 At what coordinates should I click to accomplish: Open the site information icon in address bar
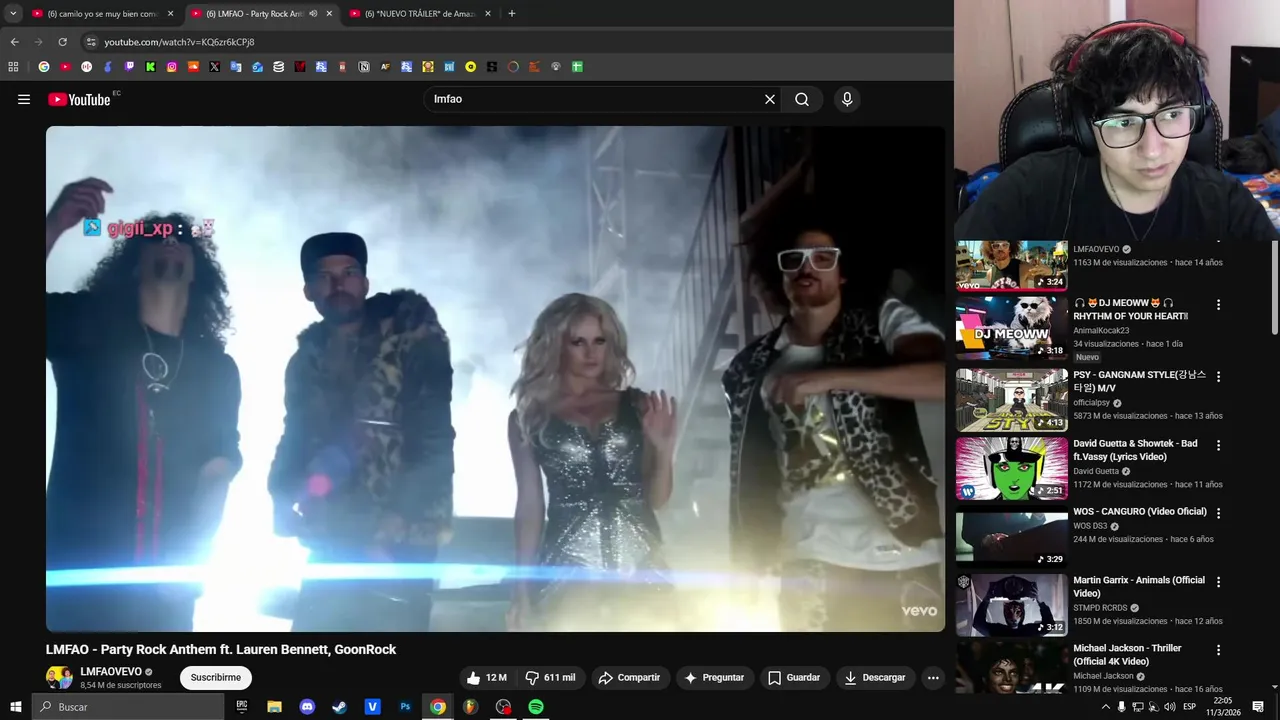click(91, 42)
